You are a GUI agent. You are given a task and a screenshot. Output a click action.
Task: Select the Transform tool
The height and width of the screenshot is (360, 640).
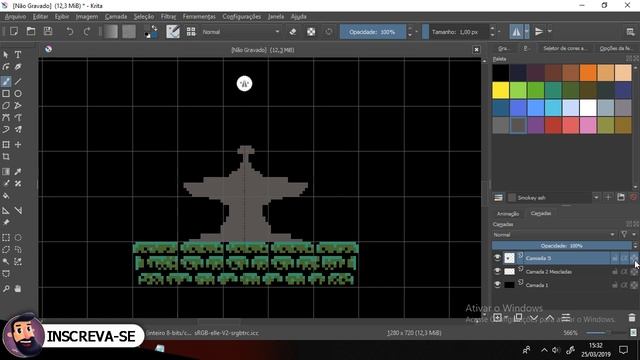coord(6,144)
